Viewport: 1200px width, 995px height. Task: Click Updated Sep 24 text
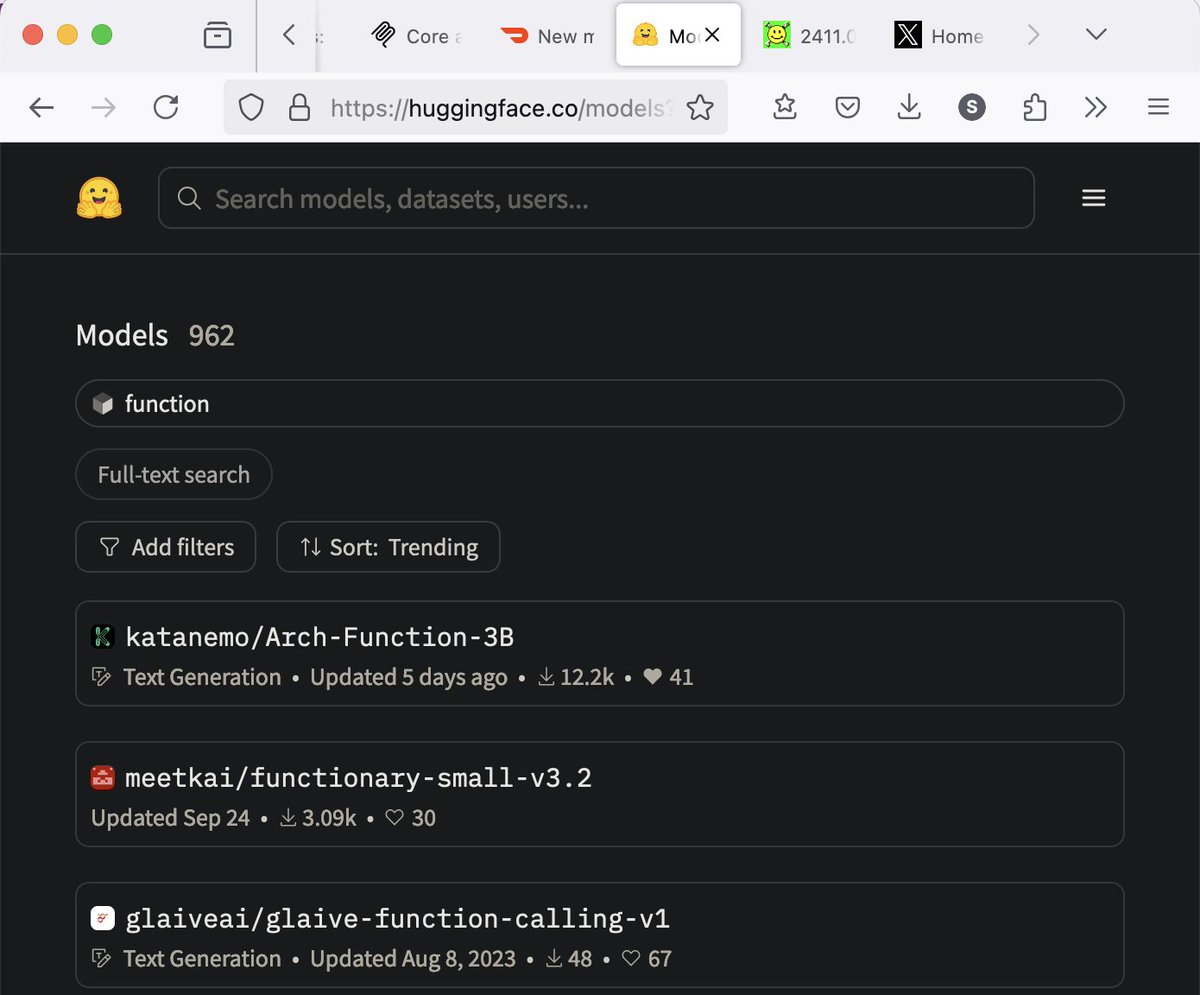coord(170,818)
